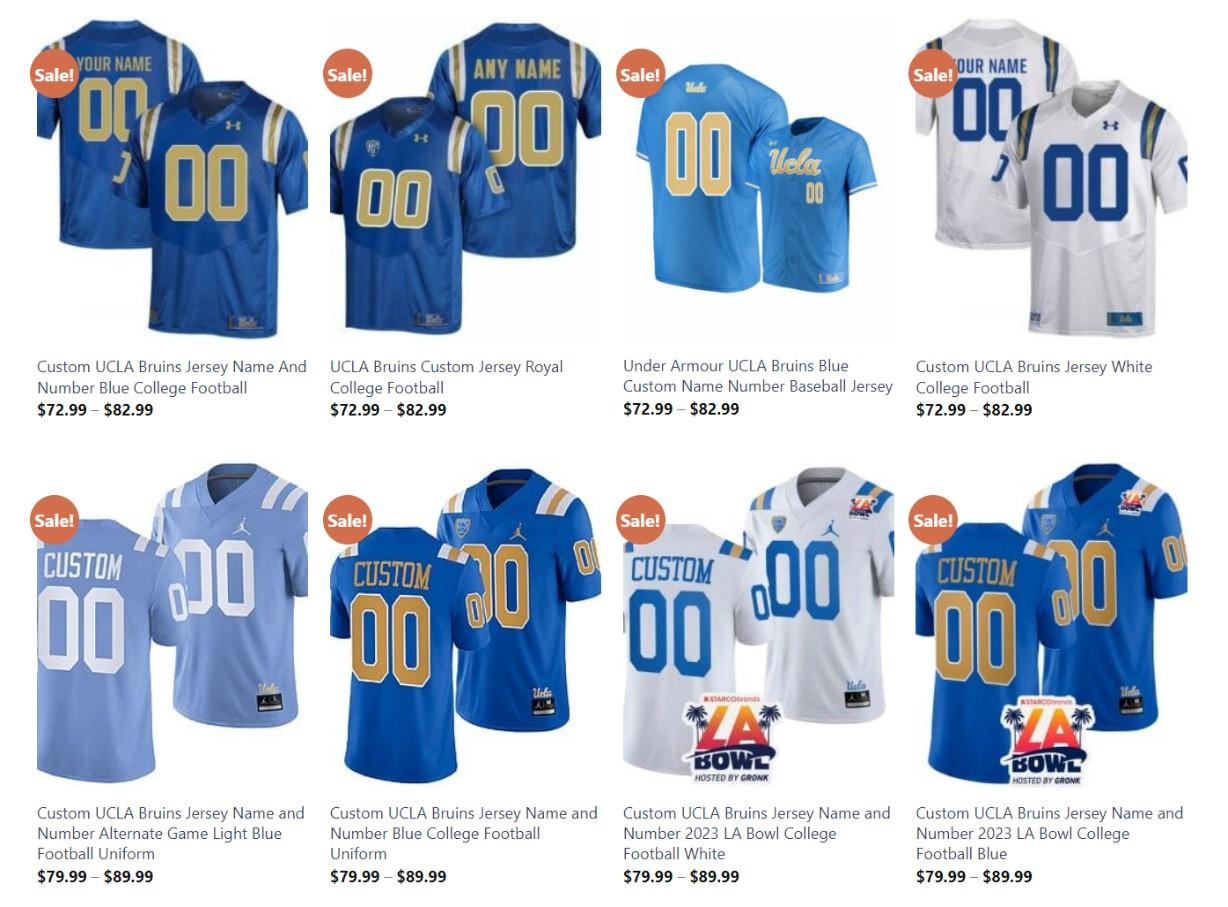This screenshot has height=907, width=1228.
Task: Open UCLA Bruins Custom Jersey Royal link
Action: click(447, 377)
